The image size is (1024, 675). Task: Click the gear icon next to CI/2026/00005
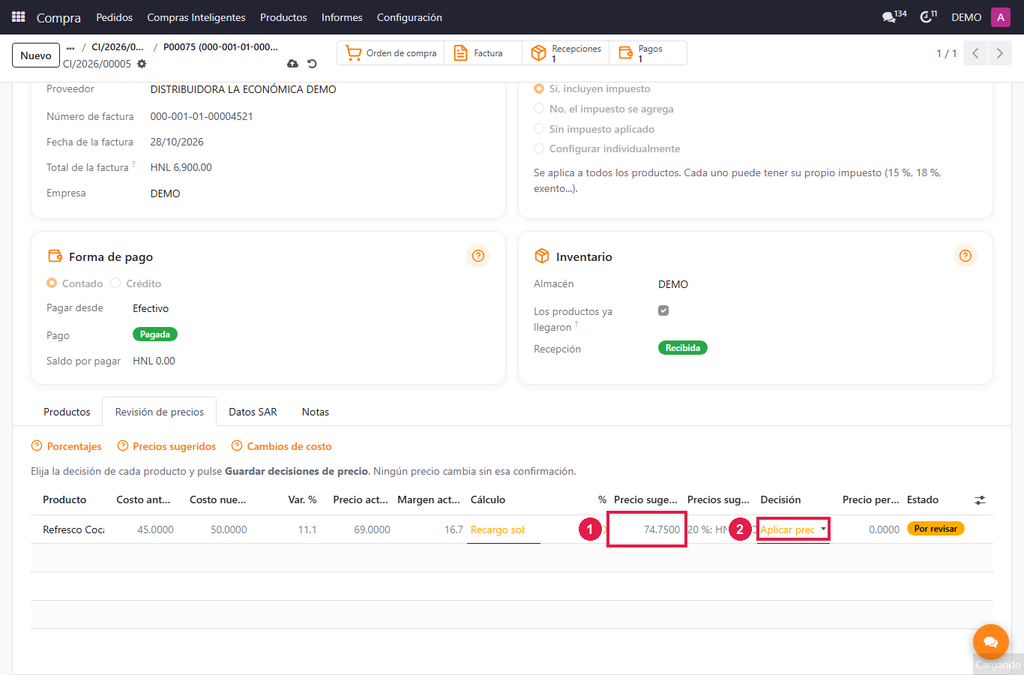pos(142,64)
